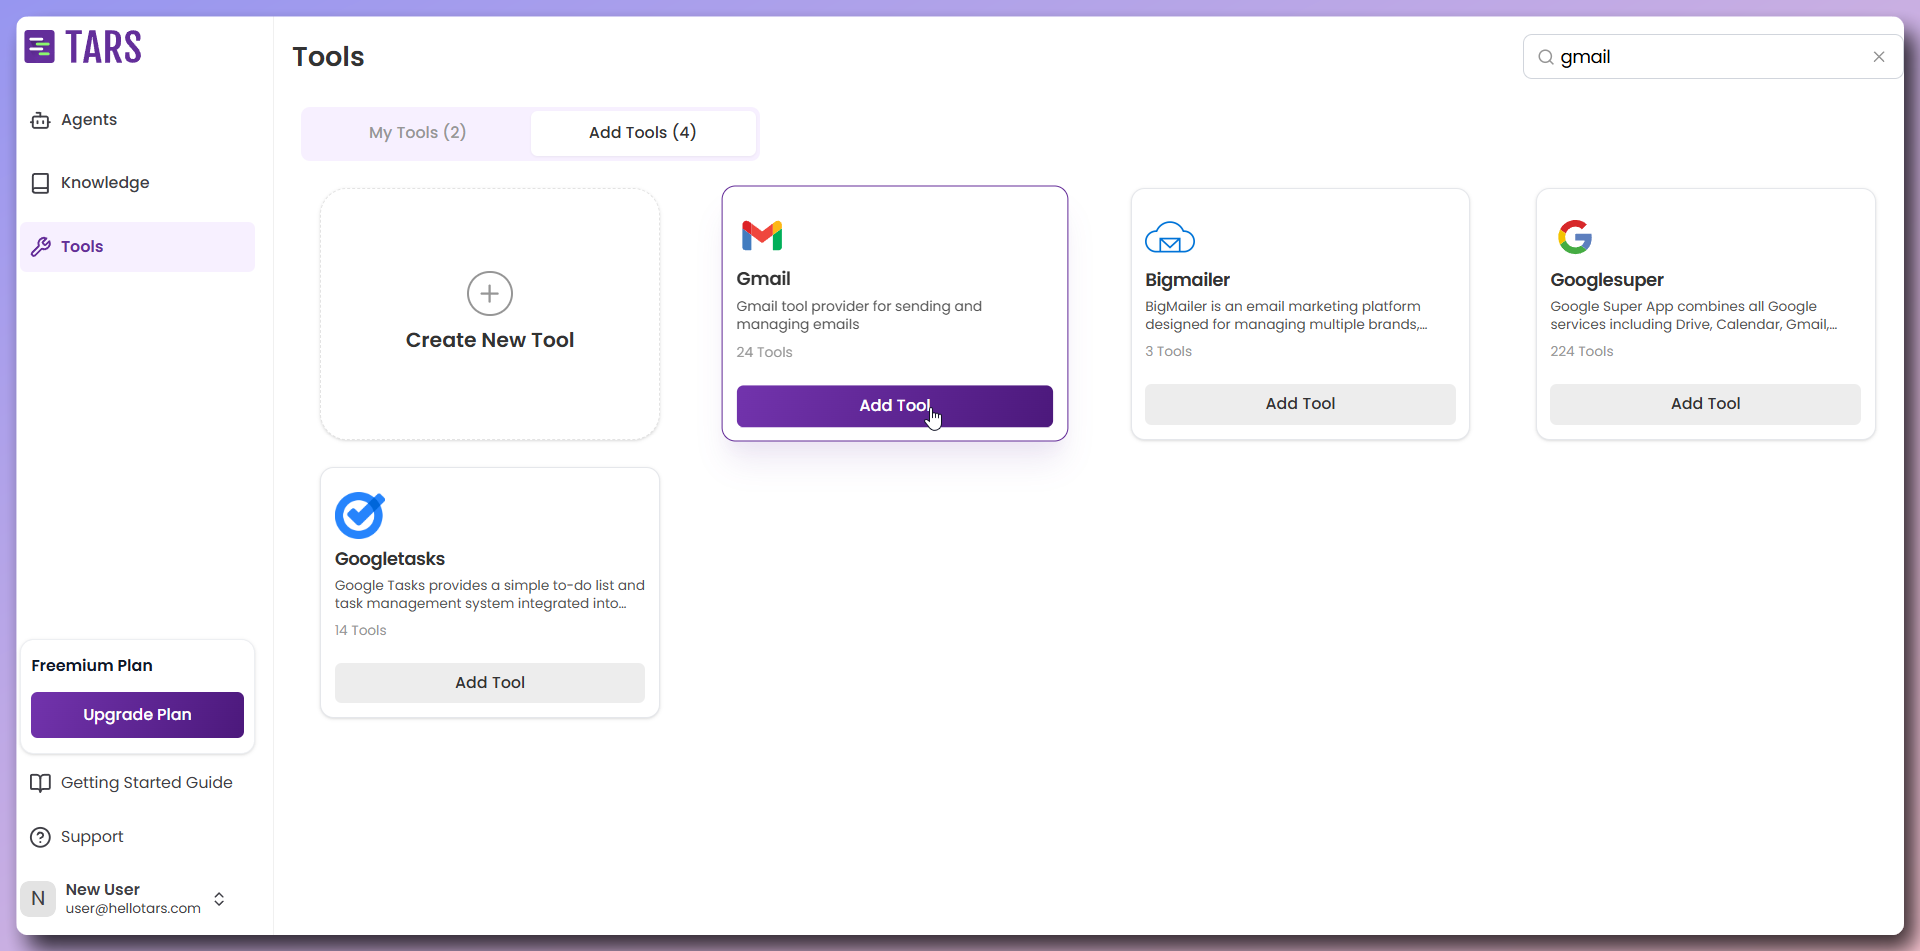Open the Getting Started Guide book icon

(x=40, y=783)
